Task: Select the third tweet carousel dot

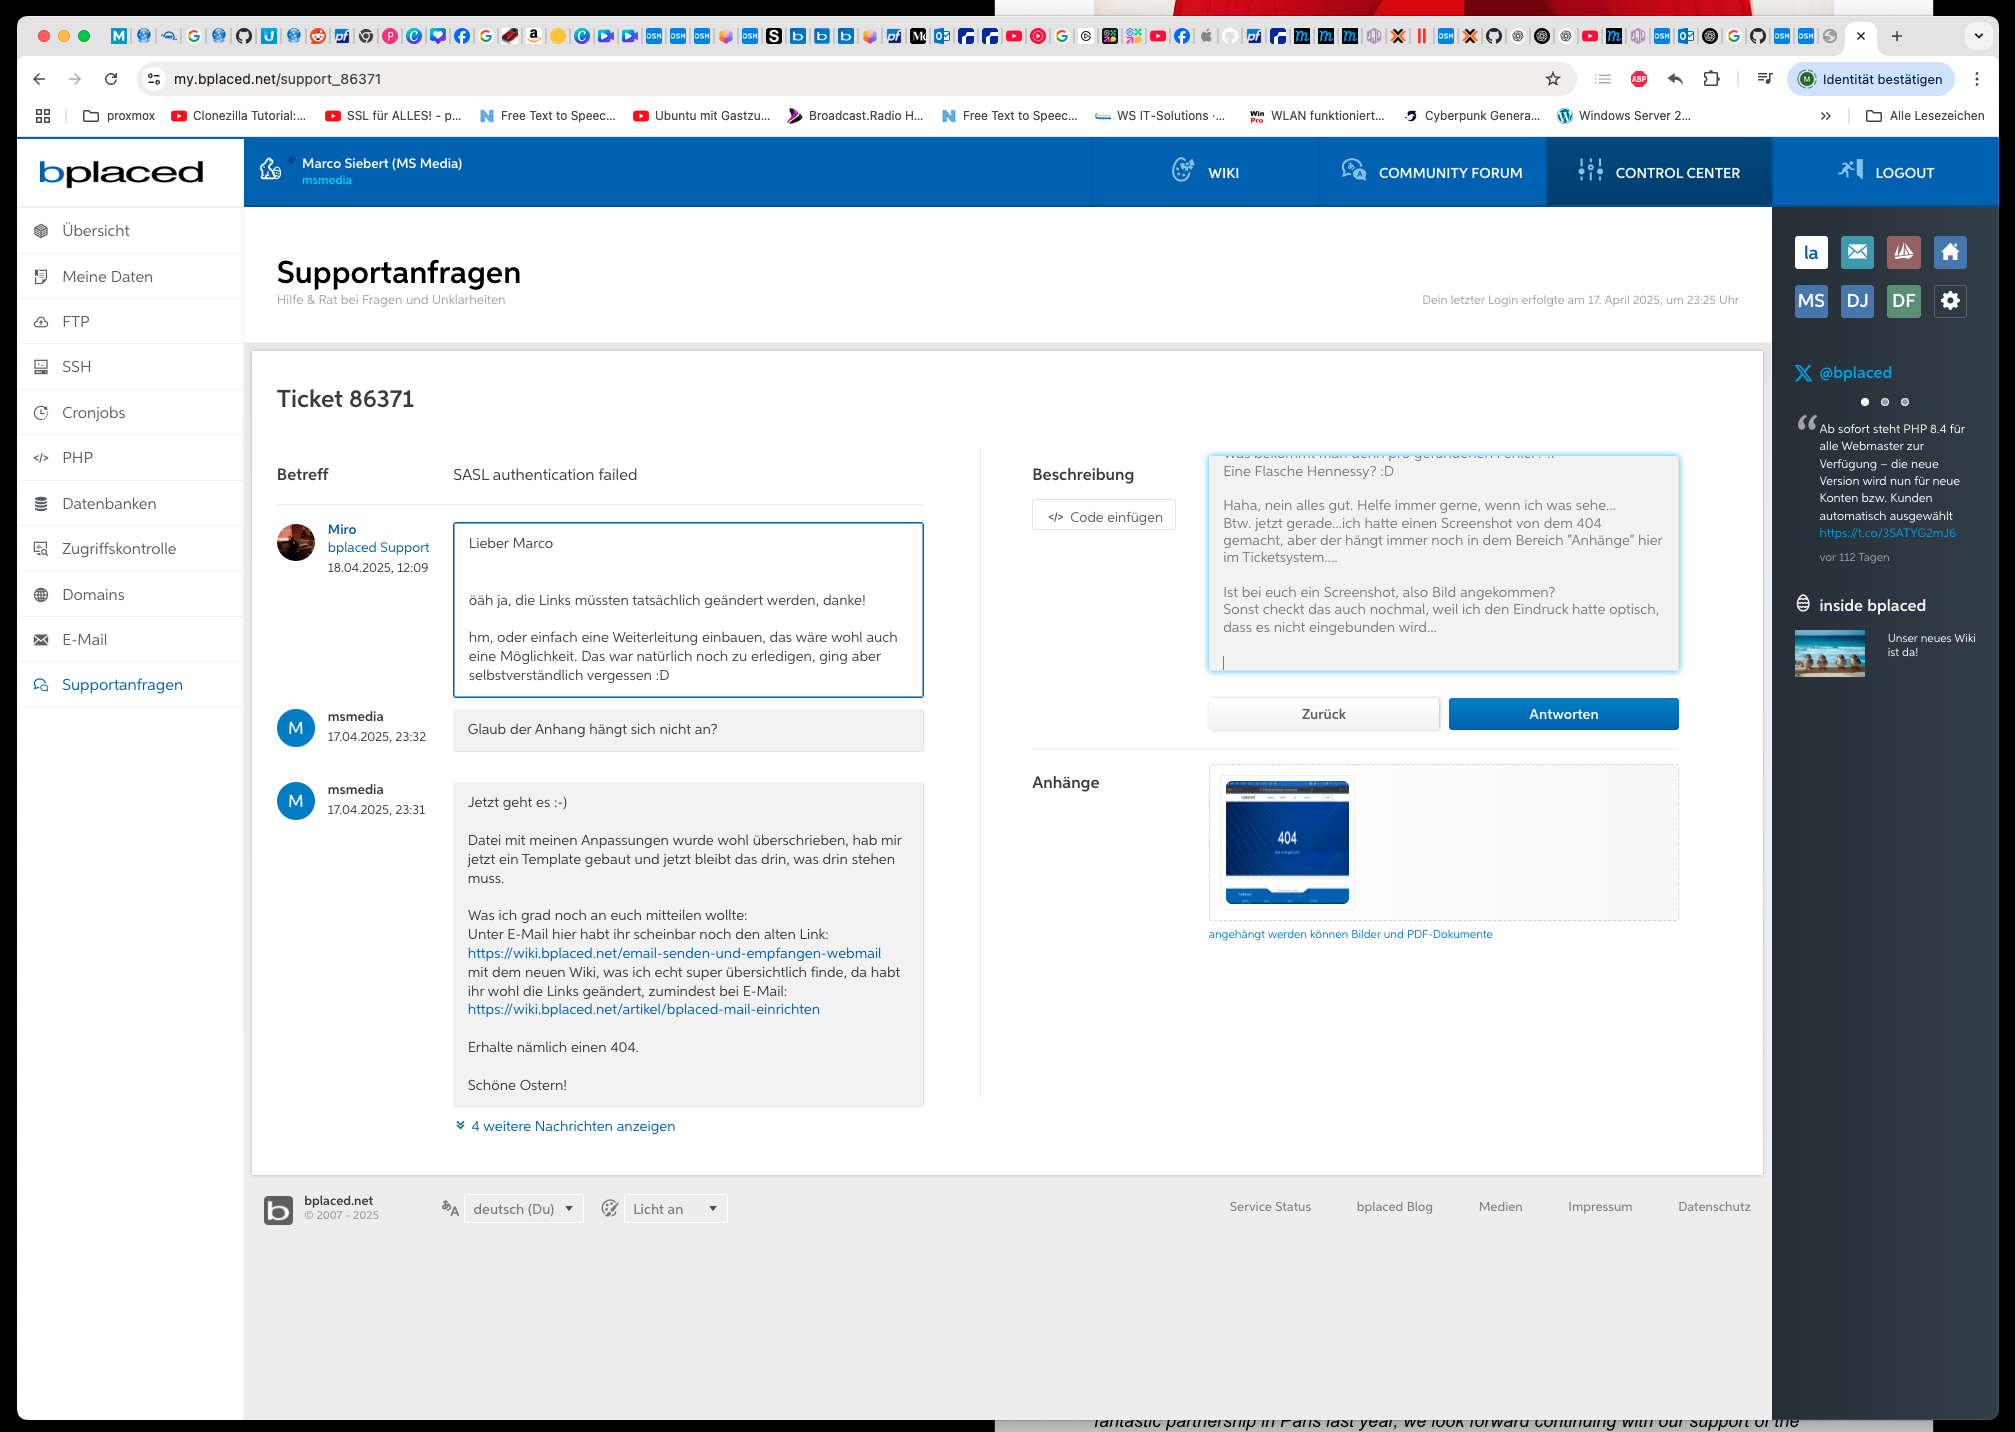Action: [1904, 402]
